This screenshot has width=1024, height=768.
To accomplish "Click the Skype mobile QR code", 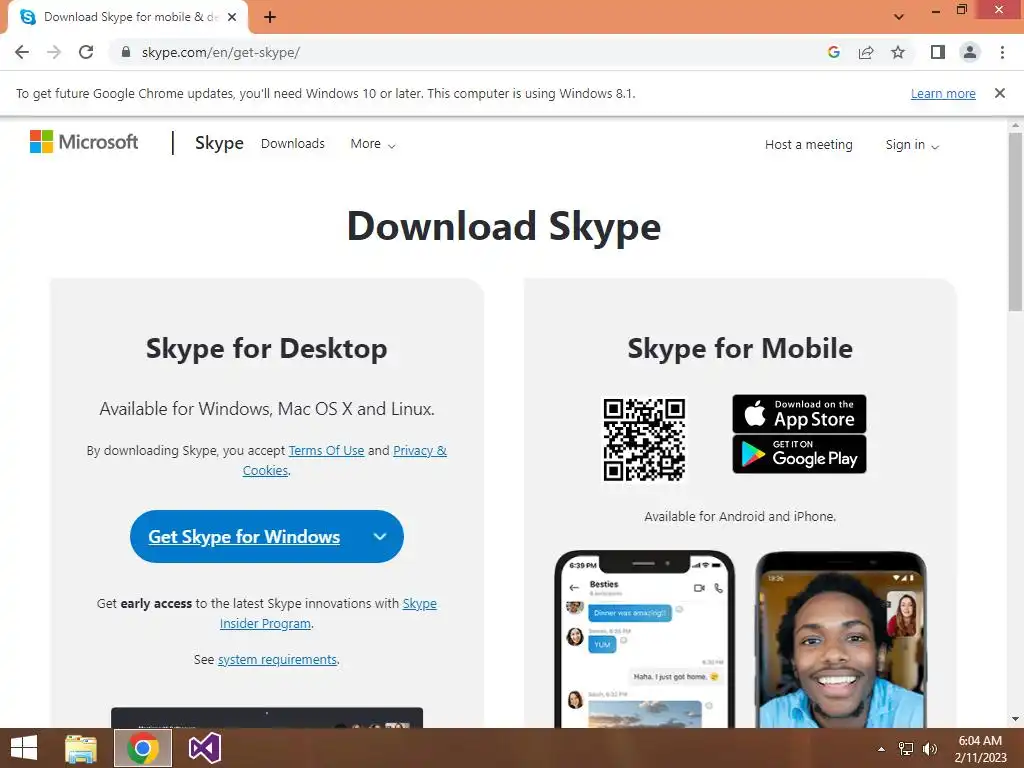I will (x=644, y=440).
